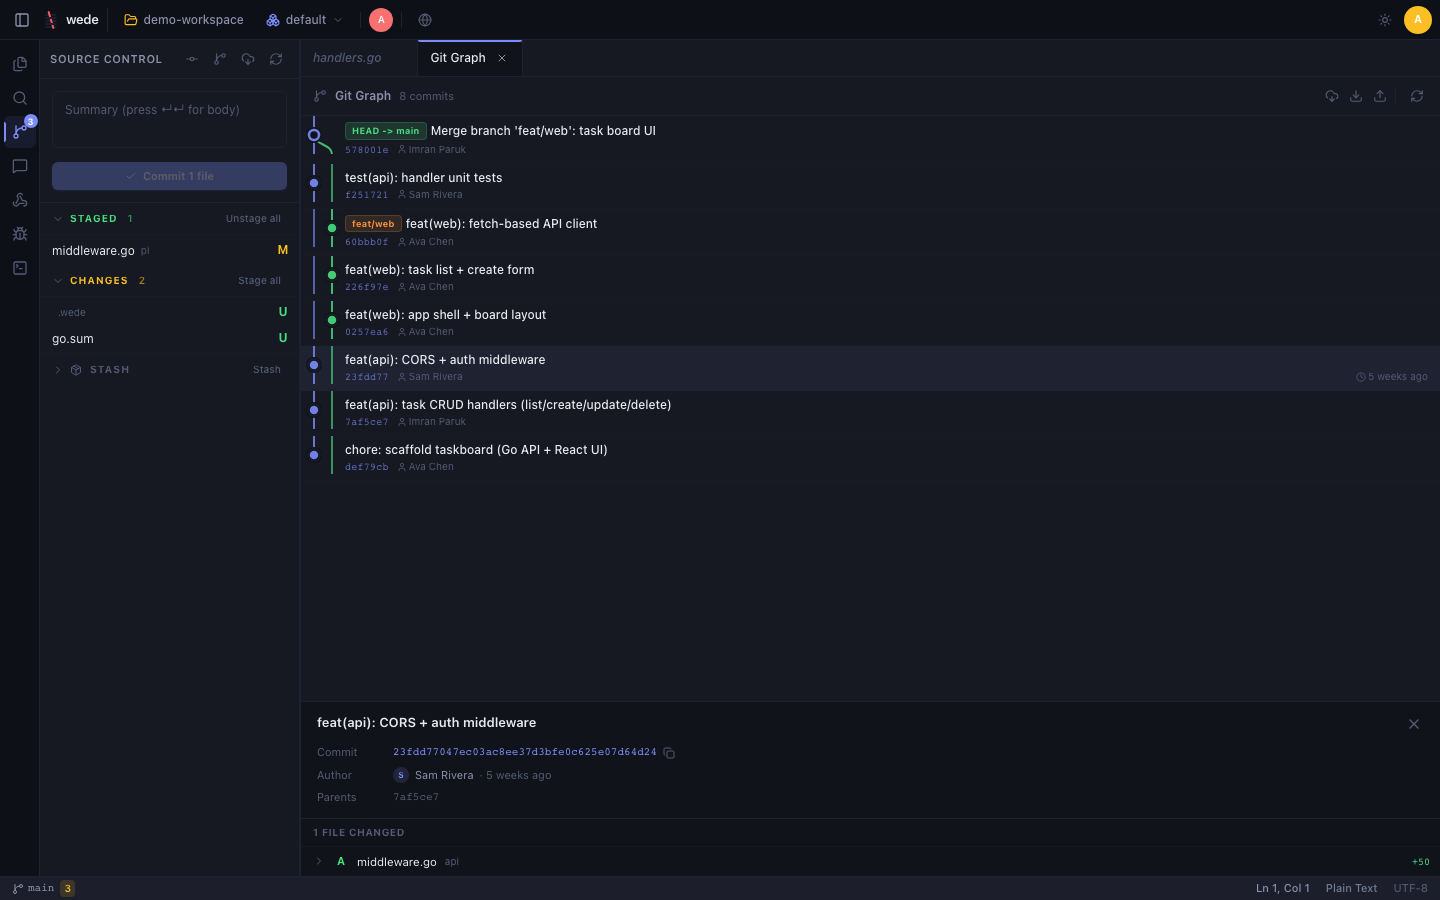
Task: Click the globe icon in top bar
Action: [425, 20]
